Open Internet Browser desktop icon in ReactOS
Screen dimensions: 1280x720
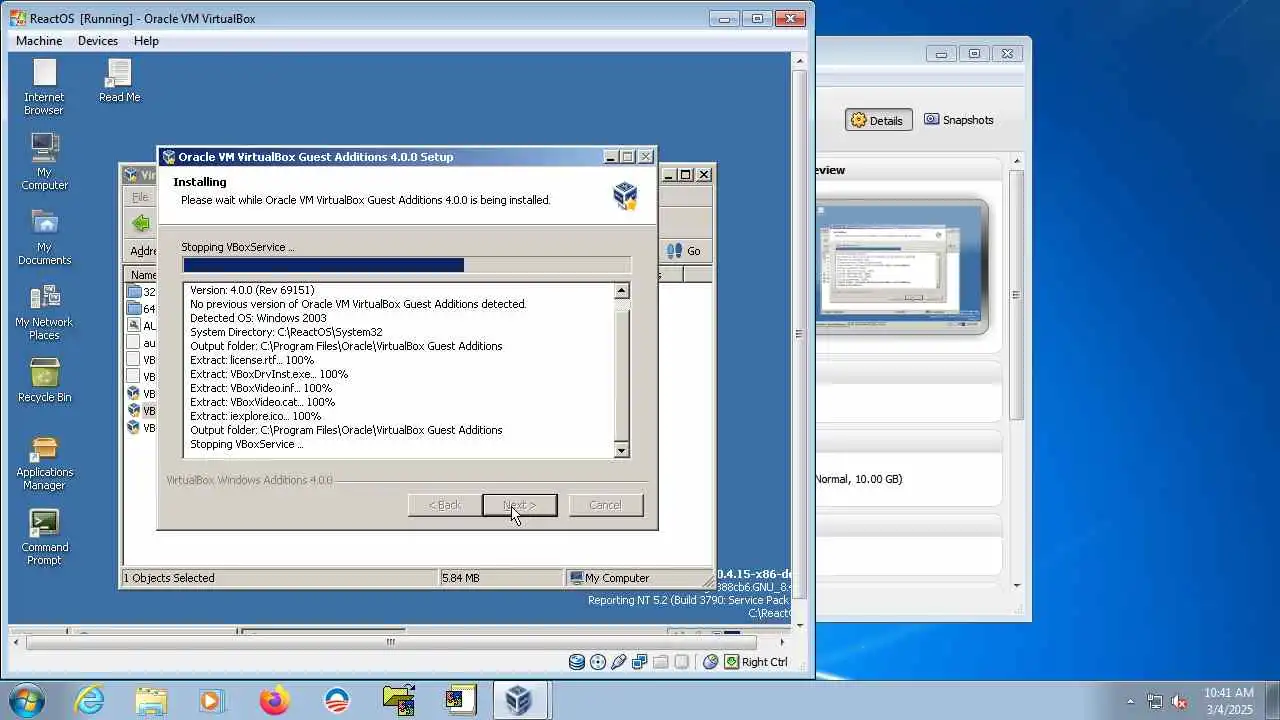44,87
